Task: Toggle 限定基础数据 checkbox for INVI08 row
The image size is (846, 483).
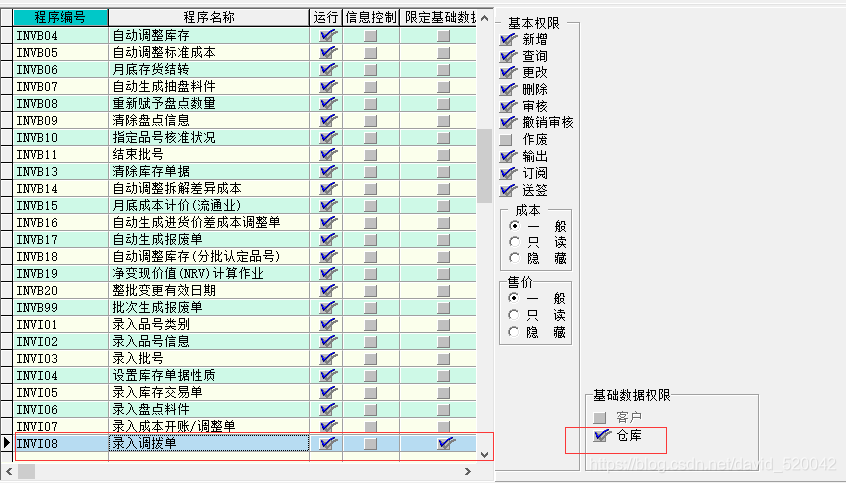Action: (x=446, y=444)
